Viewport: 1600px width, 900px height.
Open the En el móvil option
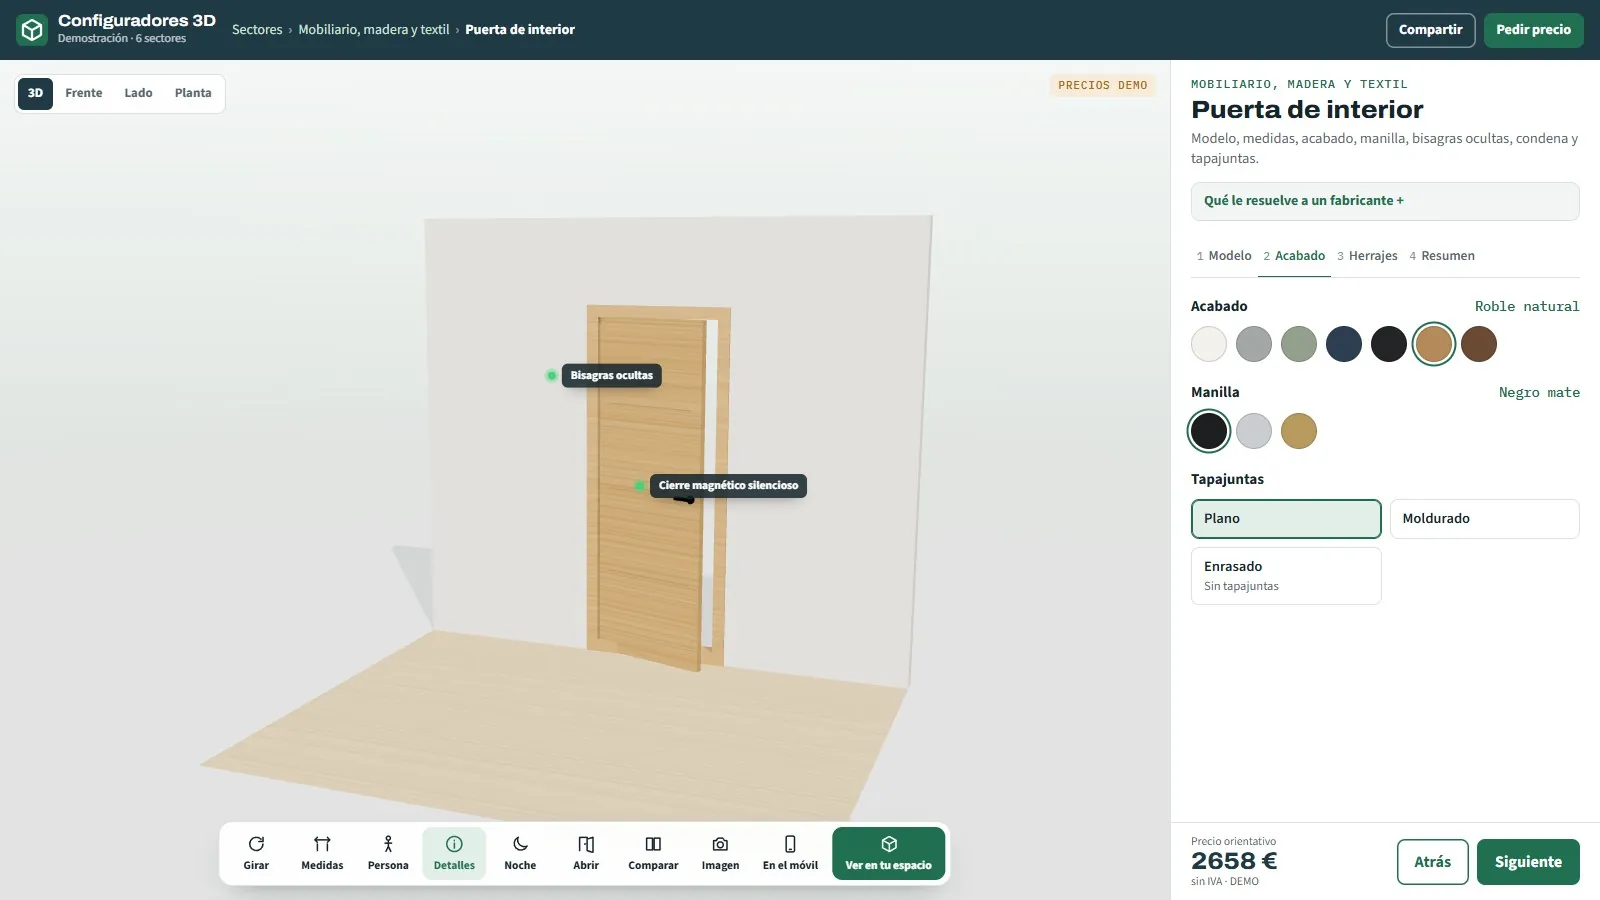[x=790, y=853]
